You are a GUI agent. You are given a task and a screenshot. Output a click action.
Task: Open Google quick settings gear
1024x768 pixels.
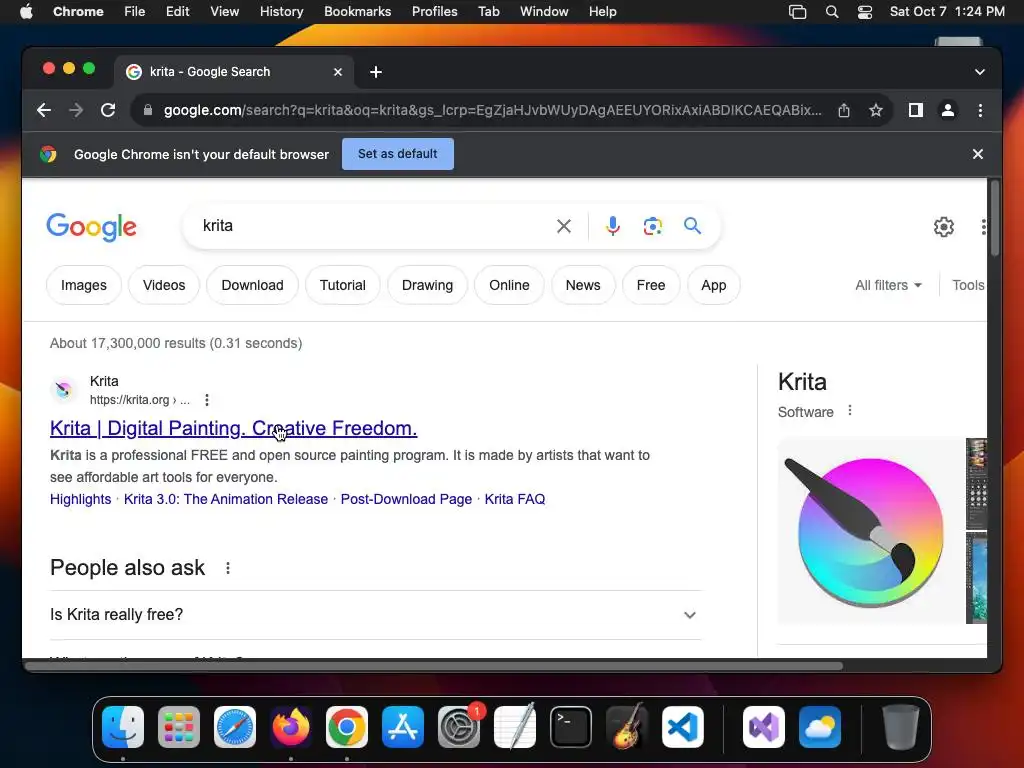click(x=943, y=227)
